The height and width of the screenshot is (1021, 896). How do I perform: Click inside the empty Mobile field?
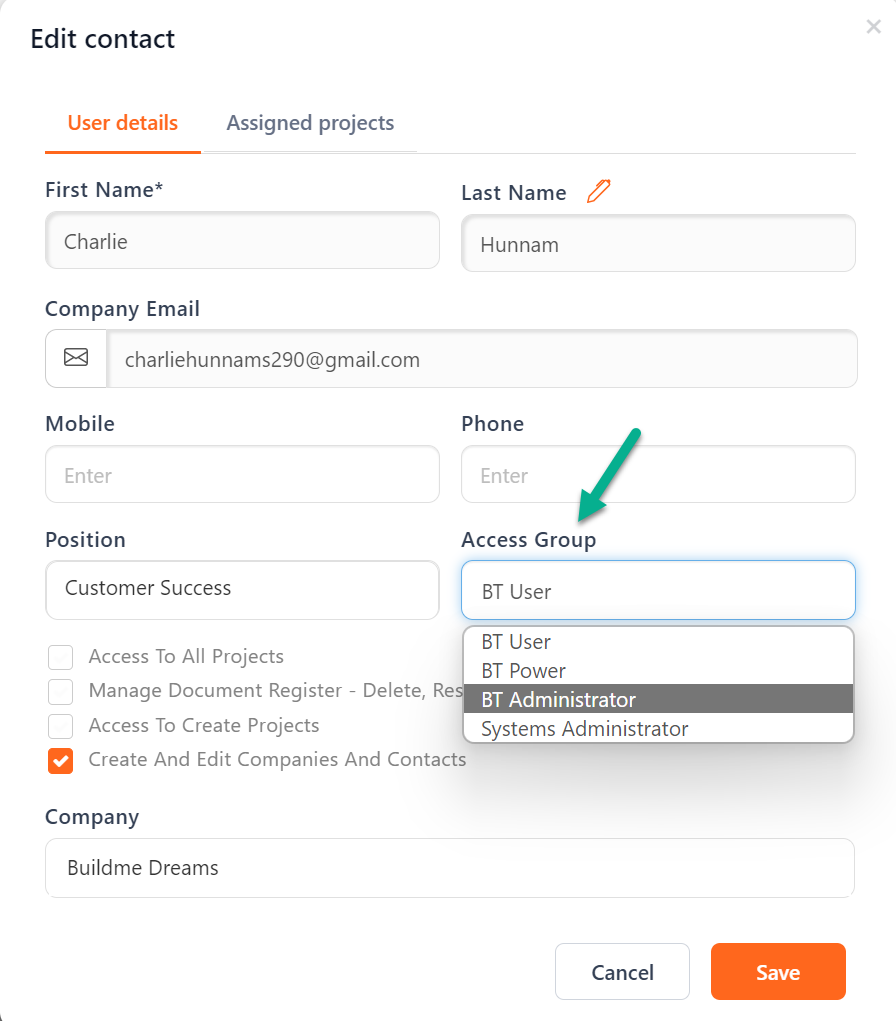(242, 474)
